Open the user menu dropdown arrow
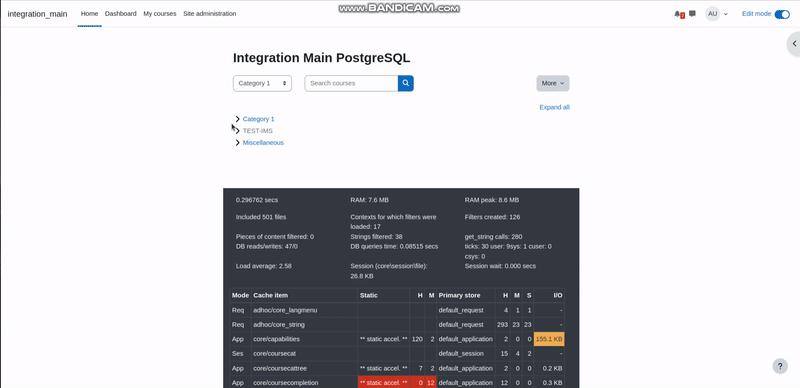This screenshot has height=388, width=800. (x=726, y=14)
